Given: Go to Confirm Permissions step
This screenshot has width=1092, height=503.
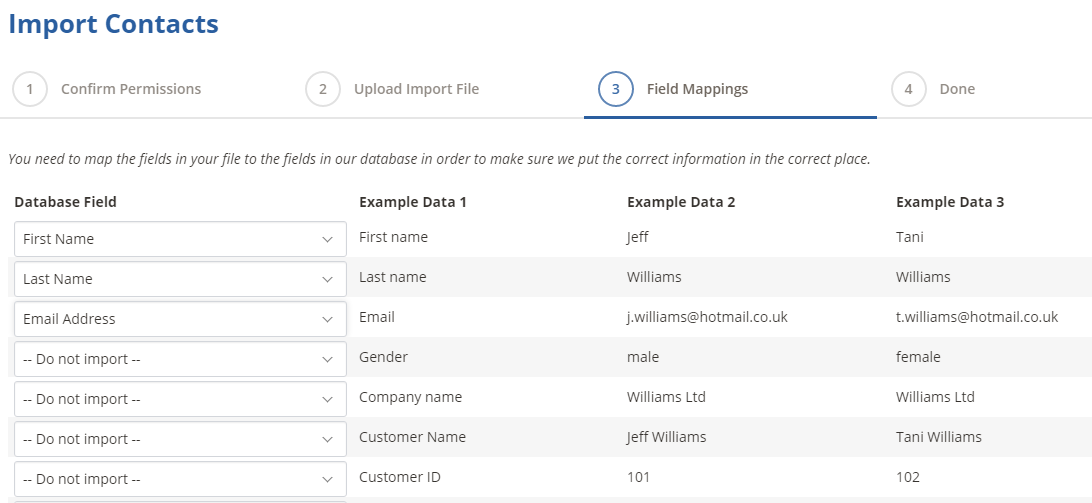Looking at the screenshot, I should coord(131,89).
